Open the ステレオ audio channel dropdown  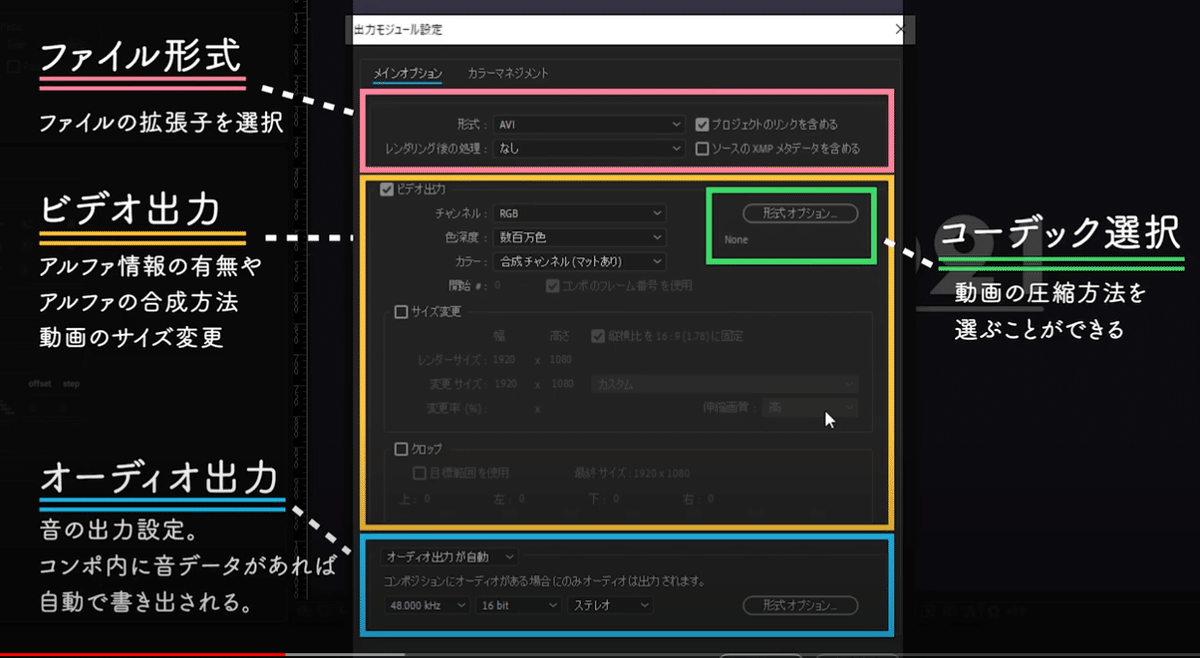tap(609, 605)
